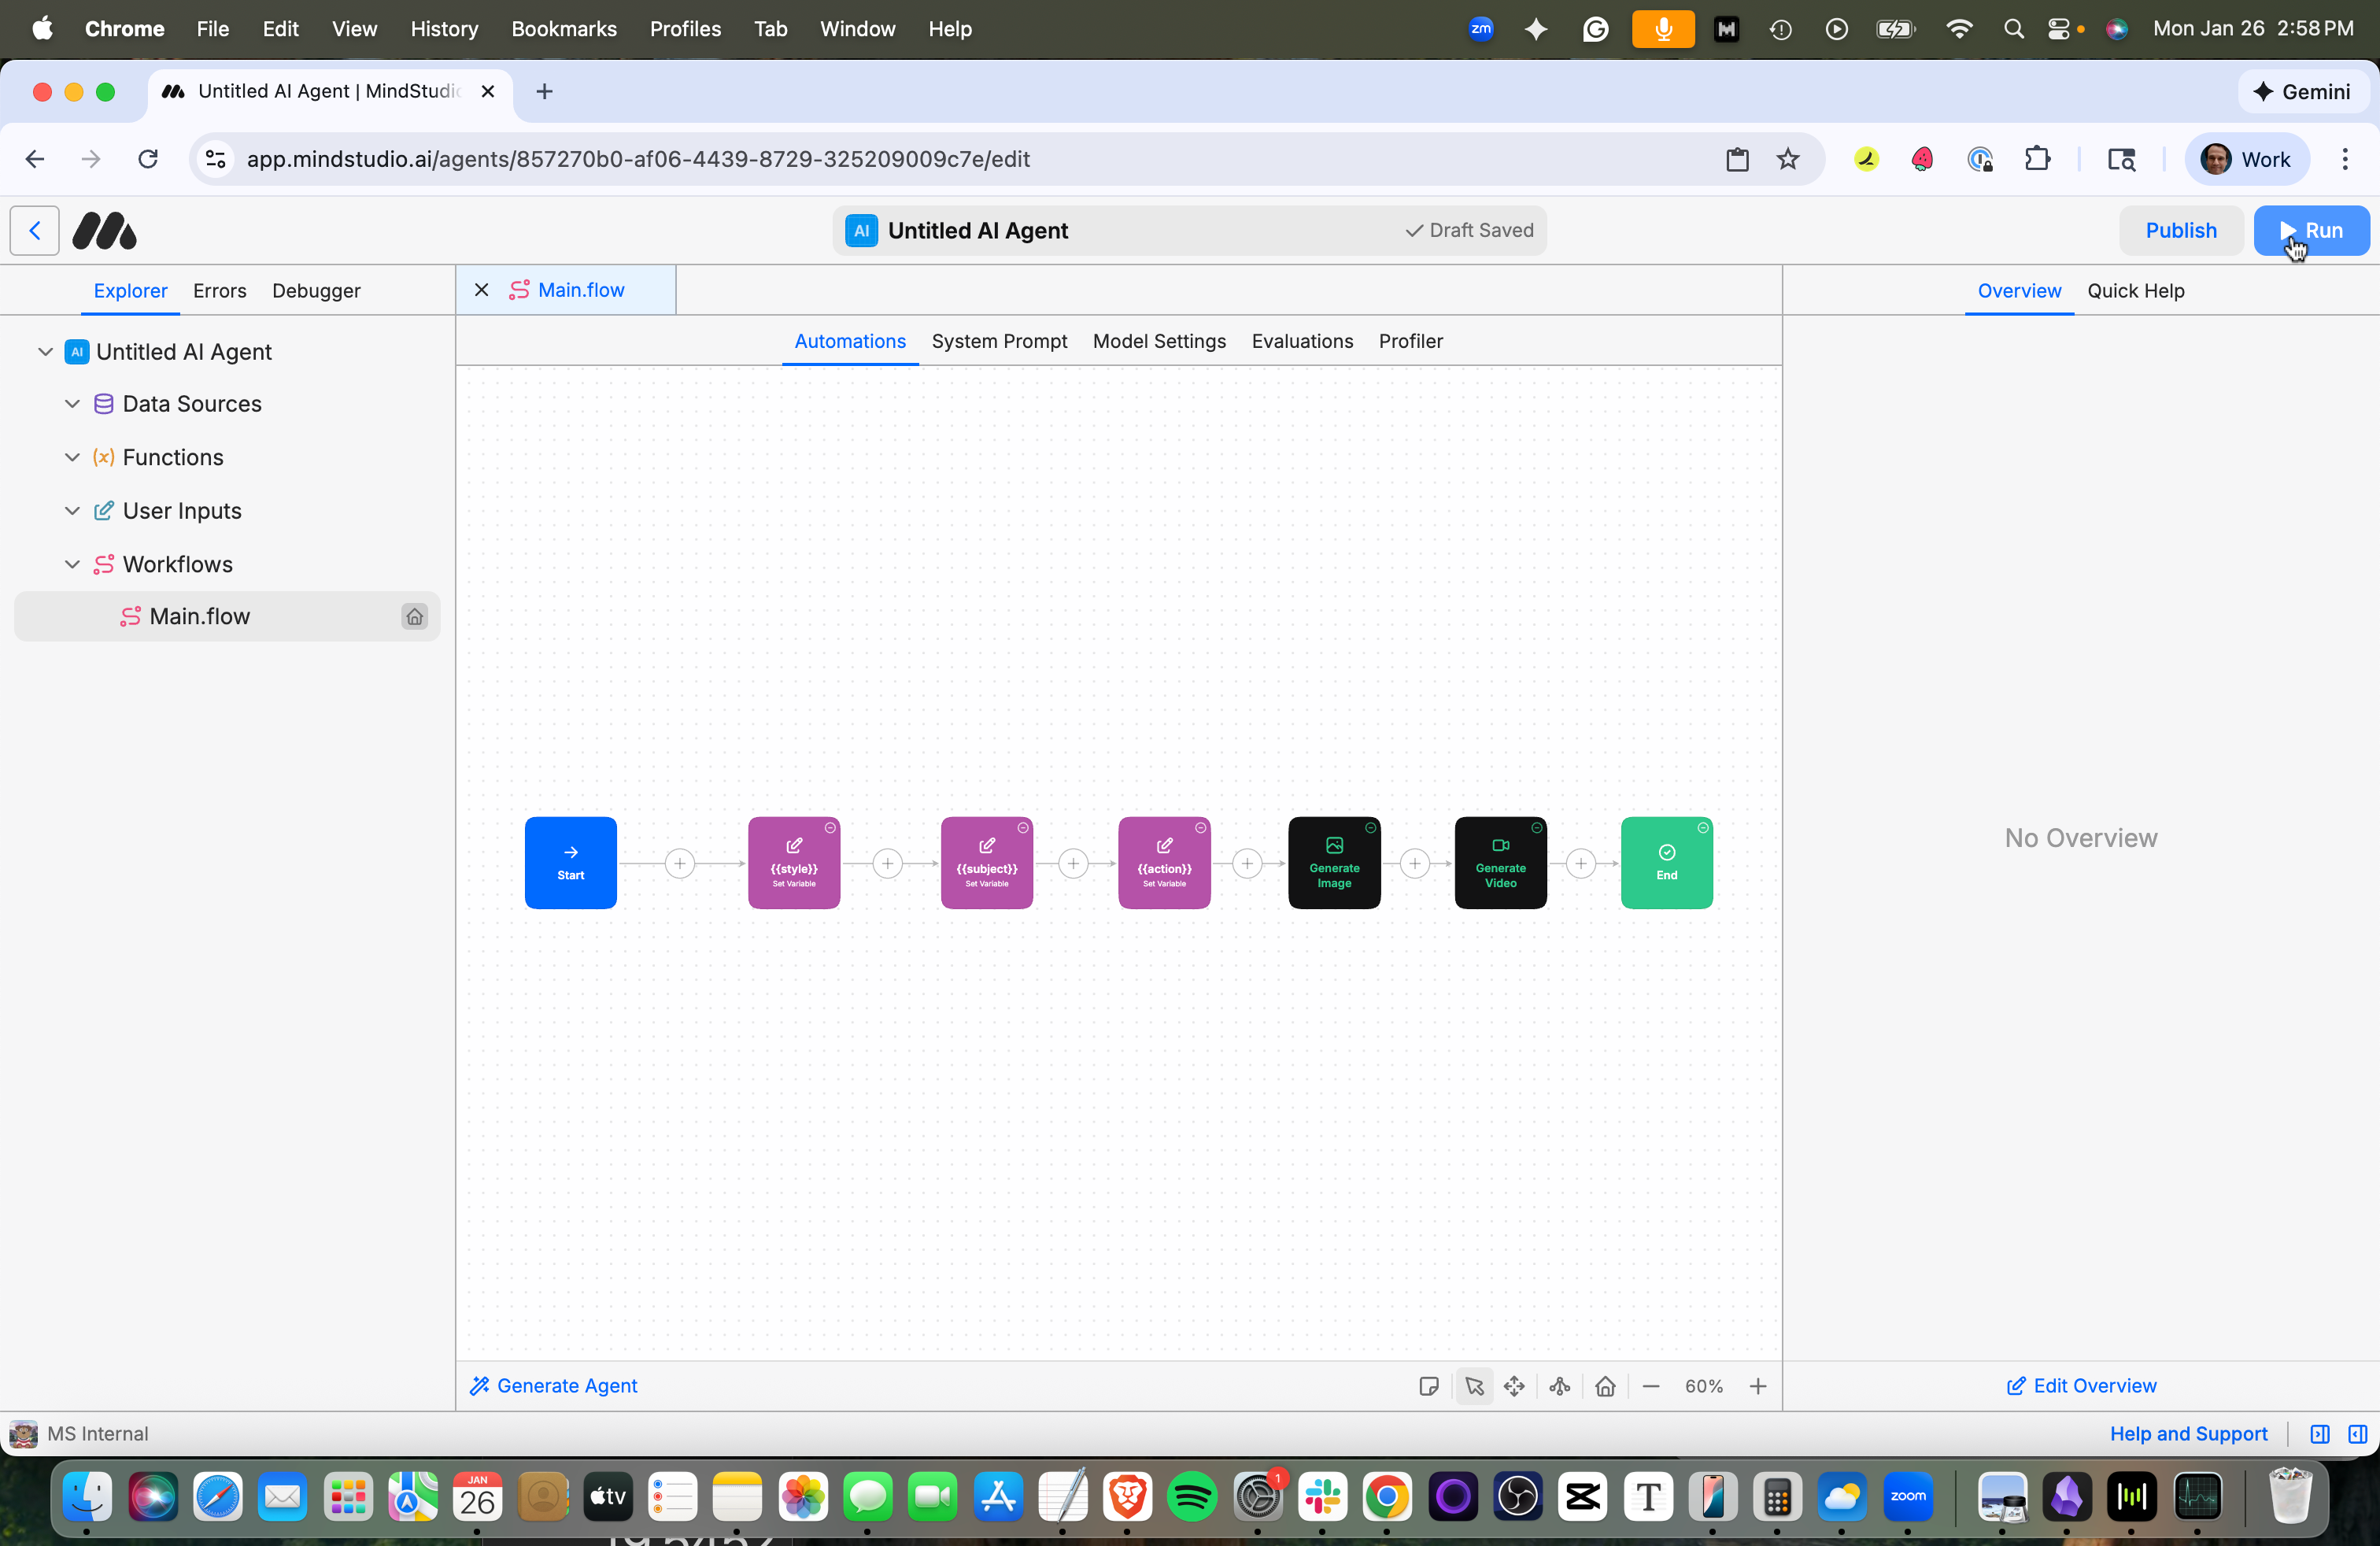Viewport: 2380px width, 1546px height.
Task: Click the MindStudio logo at top left
Action: (104, 230)
